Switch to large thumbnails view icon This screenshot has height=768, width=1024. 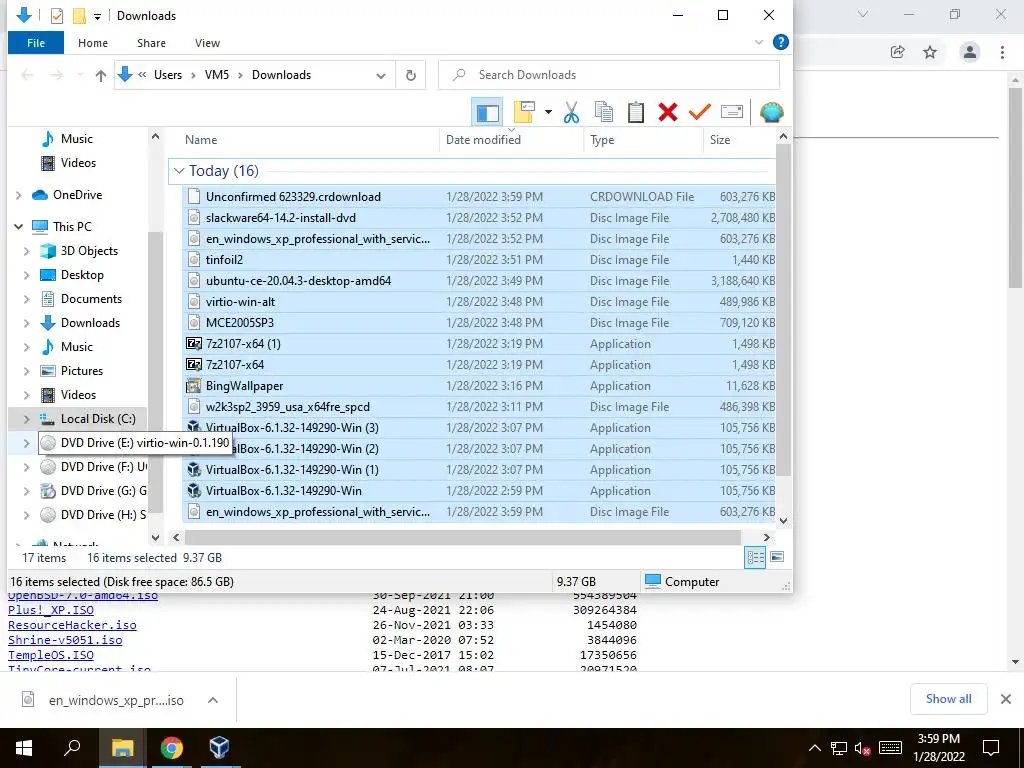pyautogui.click(x=777, y=557)
